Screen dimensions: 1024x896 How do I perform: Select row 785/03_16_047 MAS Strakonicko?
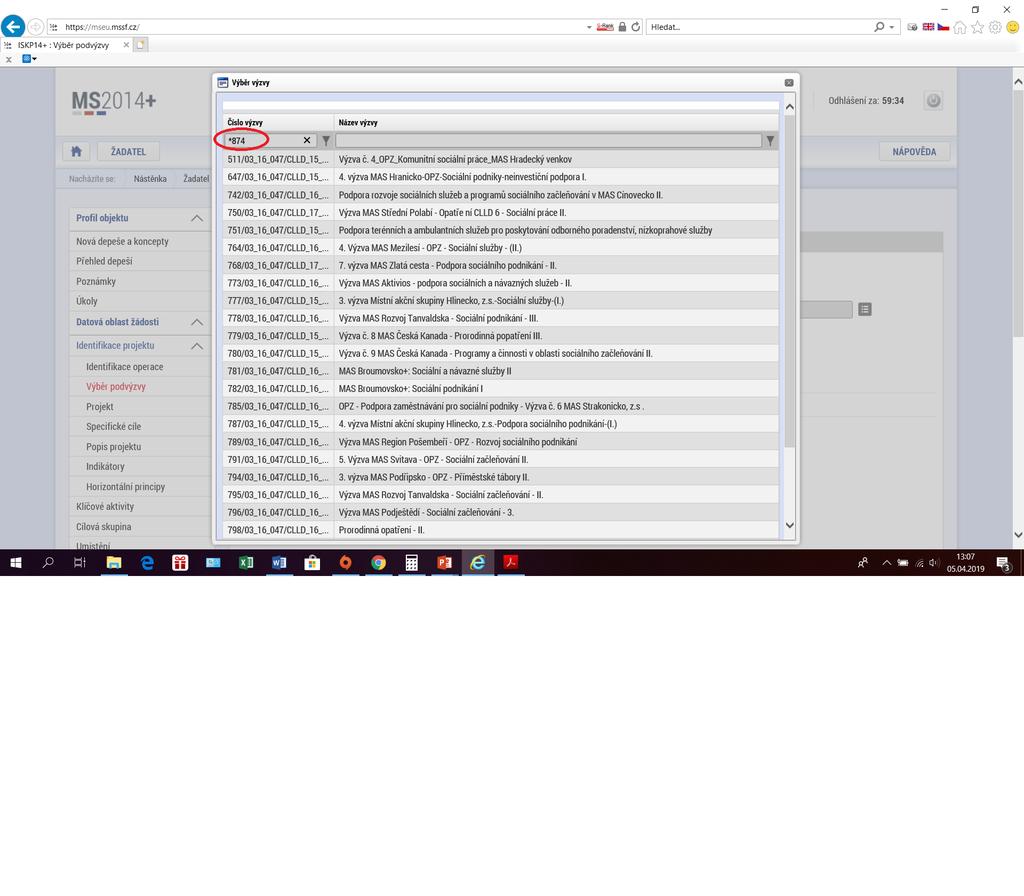(500, 406)
